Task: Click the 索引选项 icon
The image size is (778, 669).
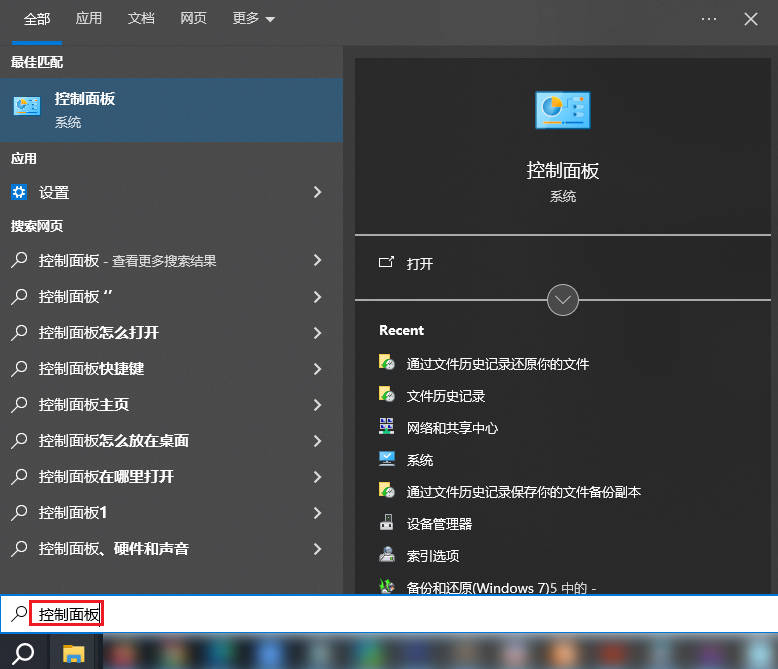Action: click(387, 554)
